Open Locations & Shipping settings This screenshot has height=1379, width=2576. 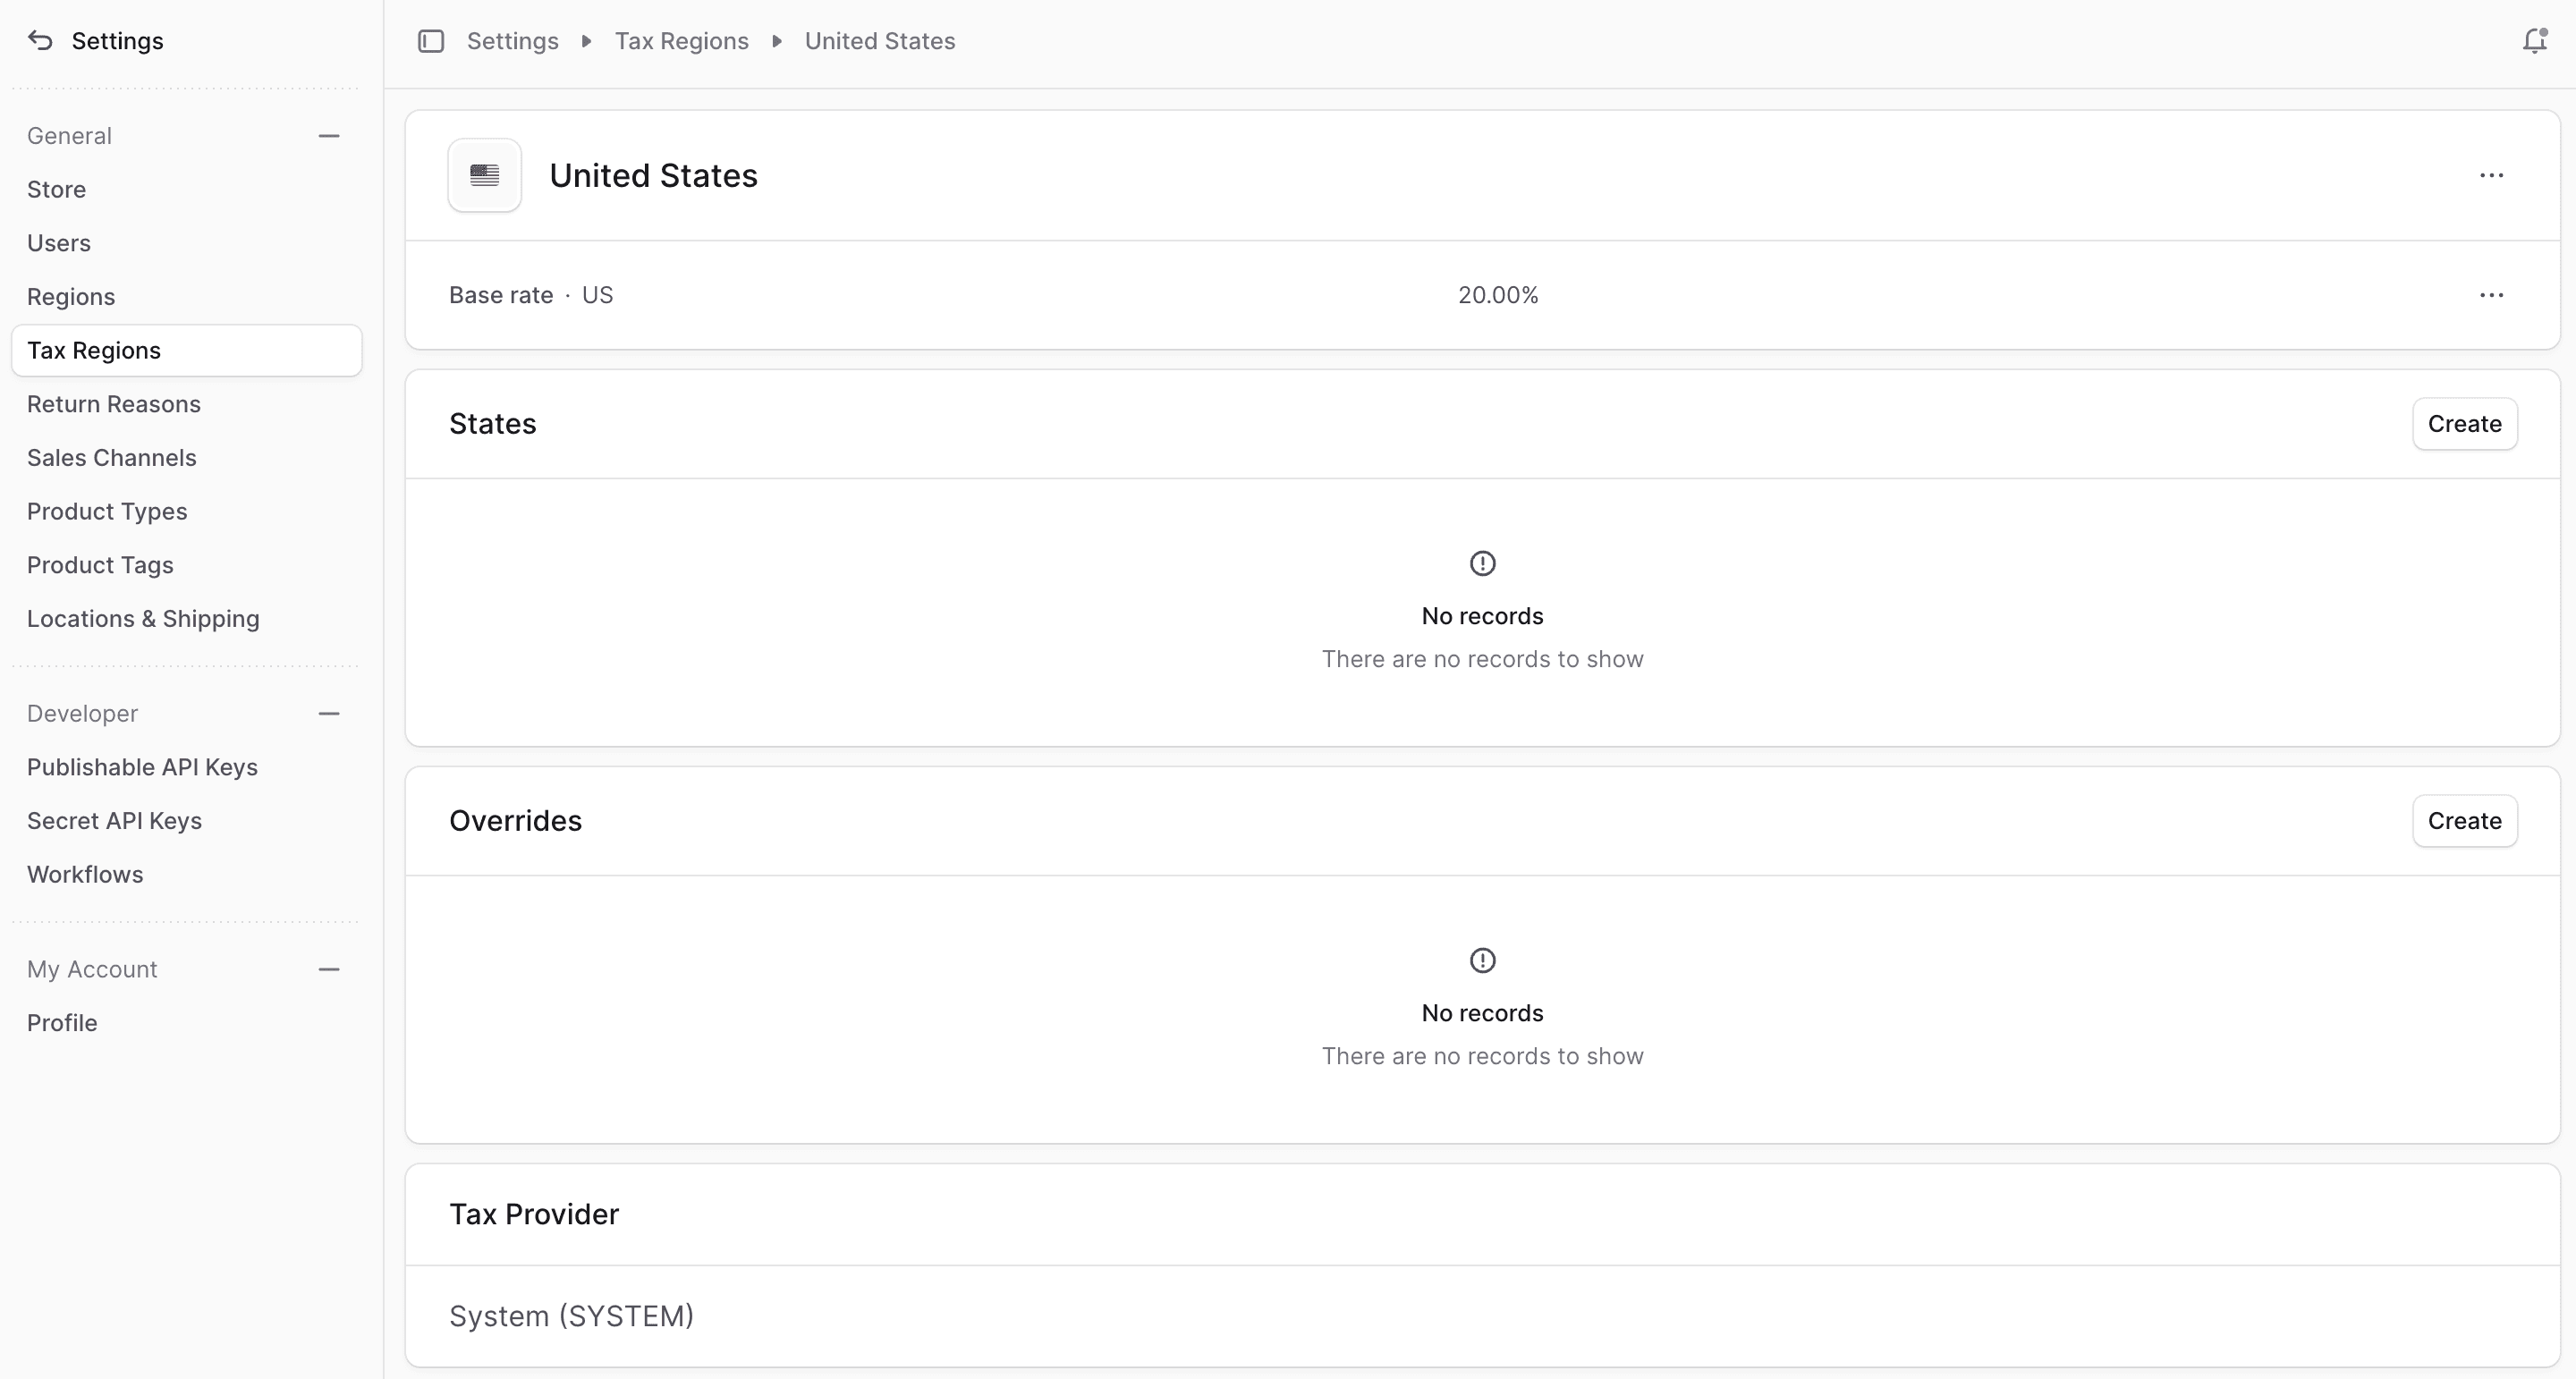tap(143, 619)
